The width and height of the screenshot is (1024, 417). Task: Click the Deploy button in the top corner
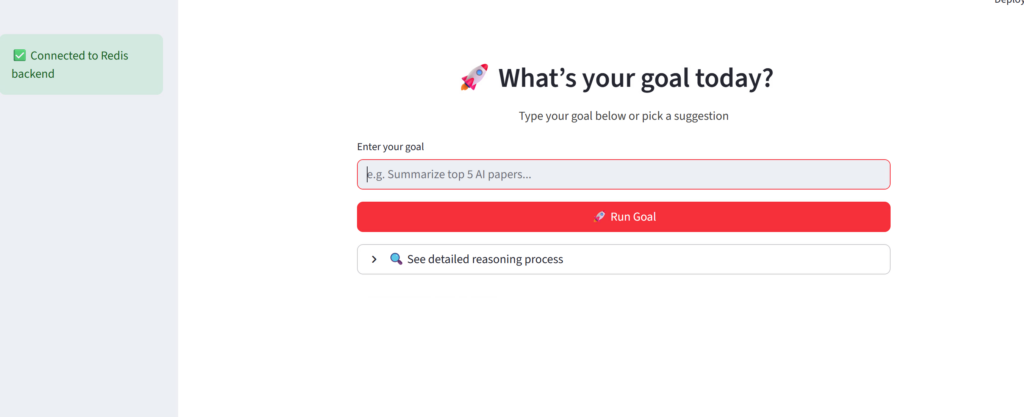coord(1008,3)
